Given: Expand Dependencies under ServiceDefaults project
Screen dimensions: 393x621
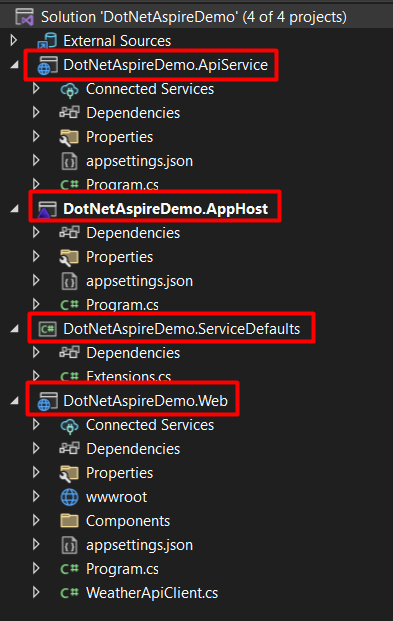Looking at the screenshot, I should [36, 352].
